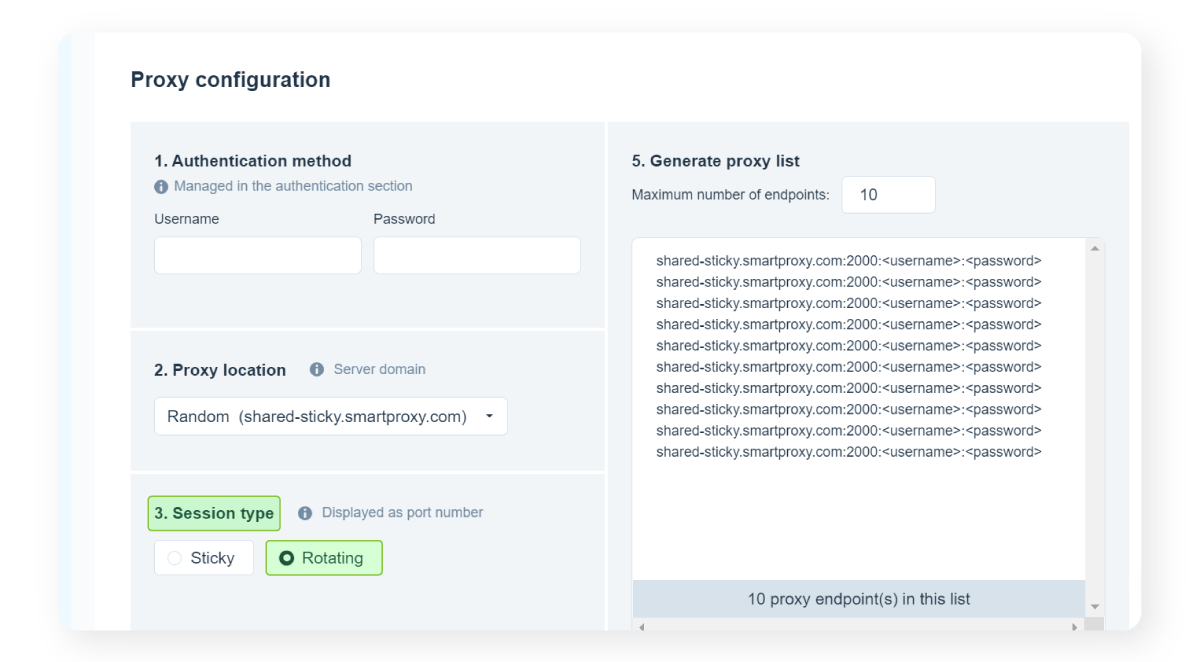Click the Maximum number of endpoints field
The image size is (1200, 662).
coord(889,195)
